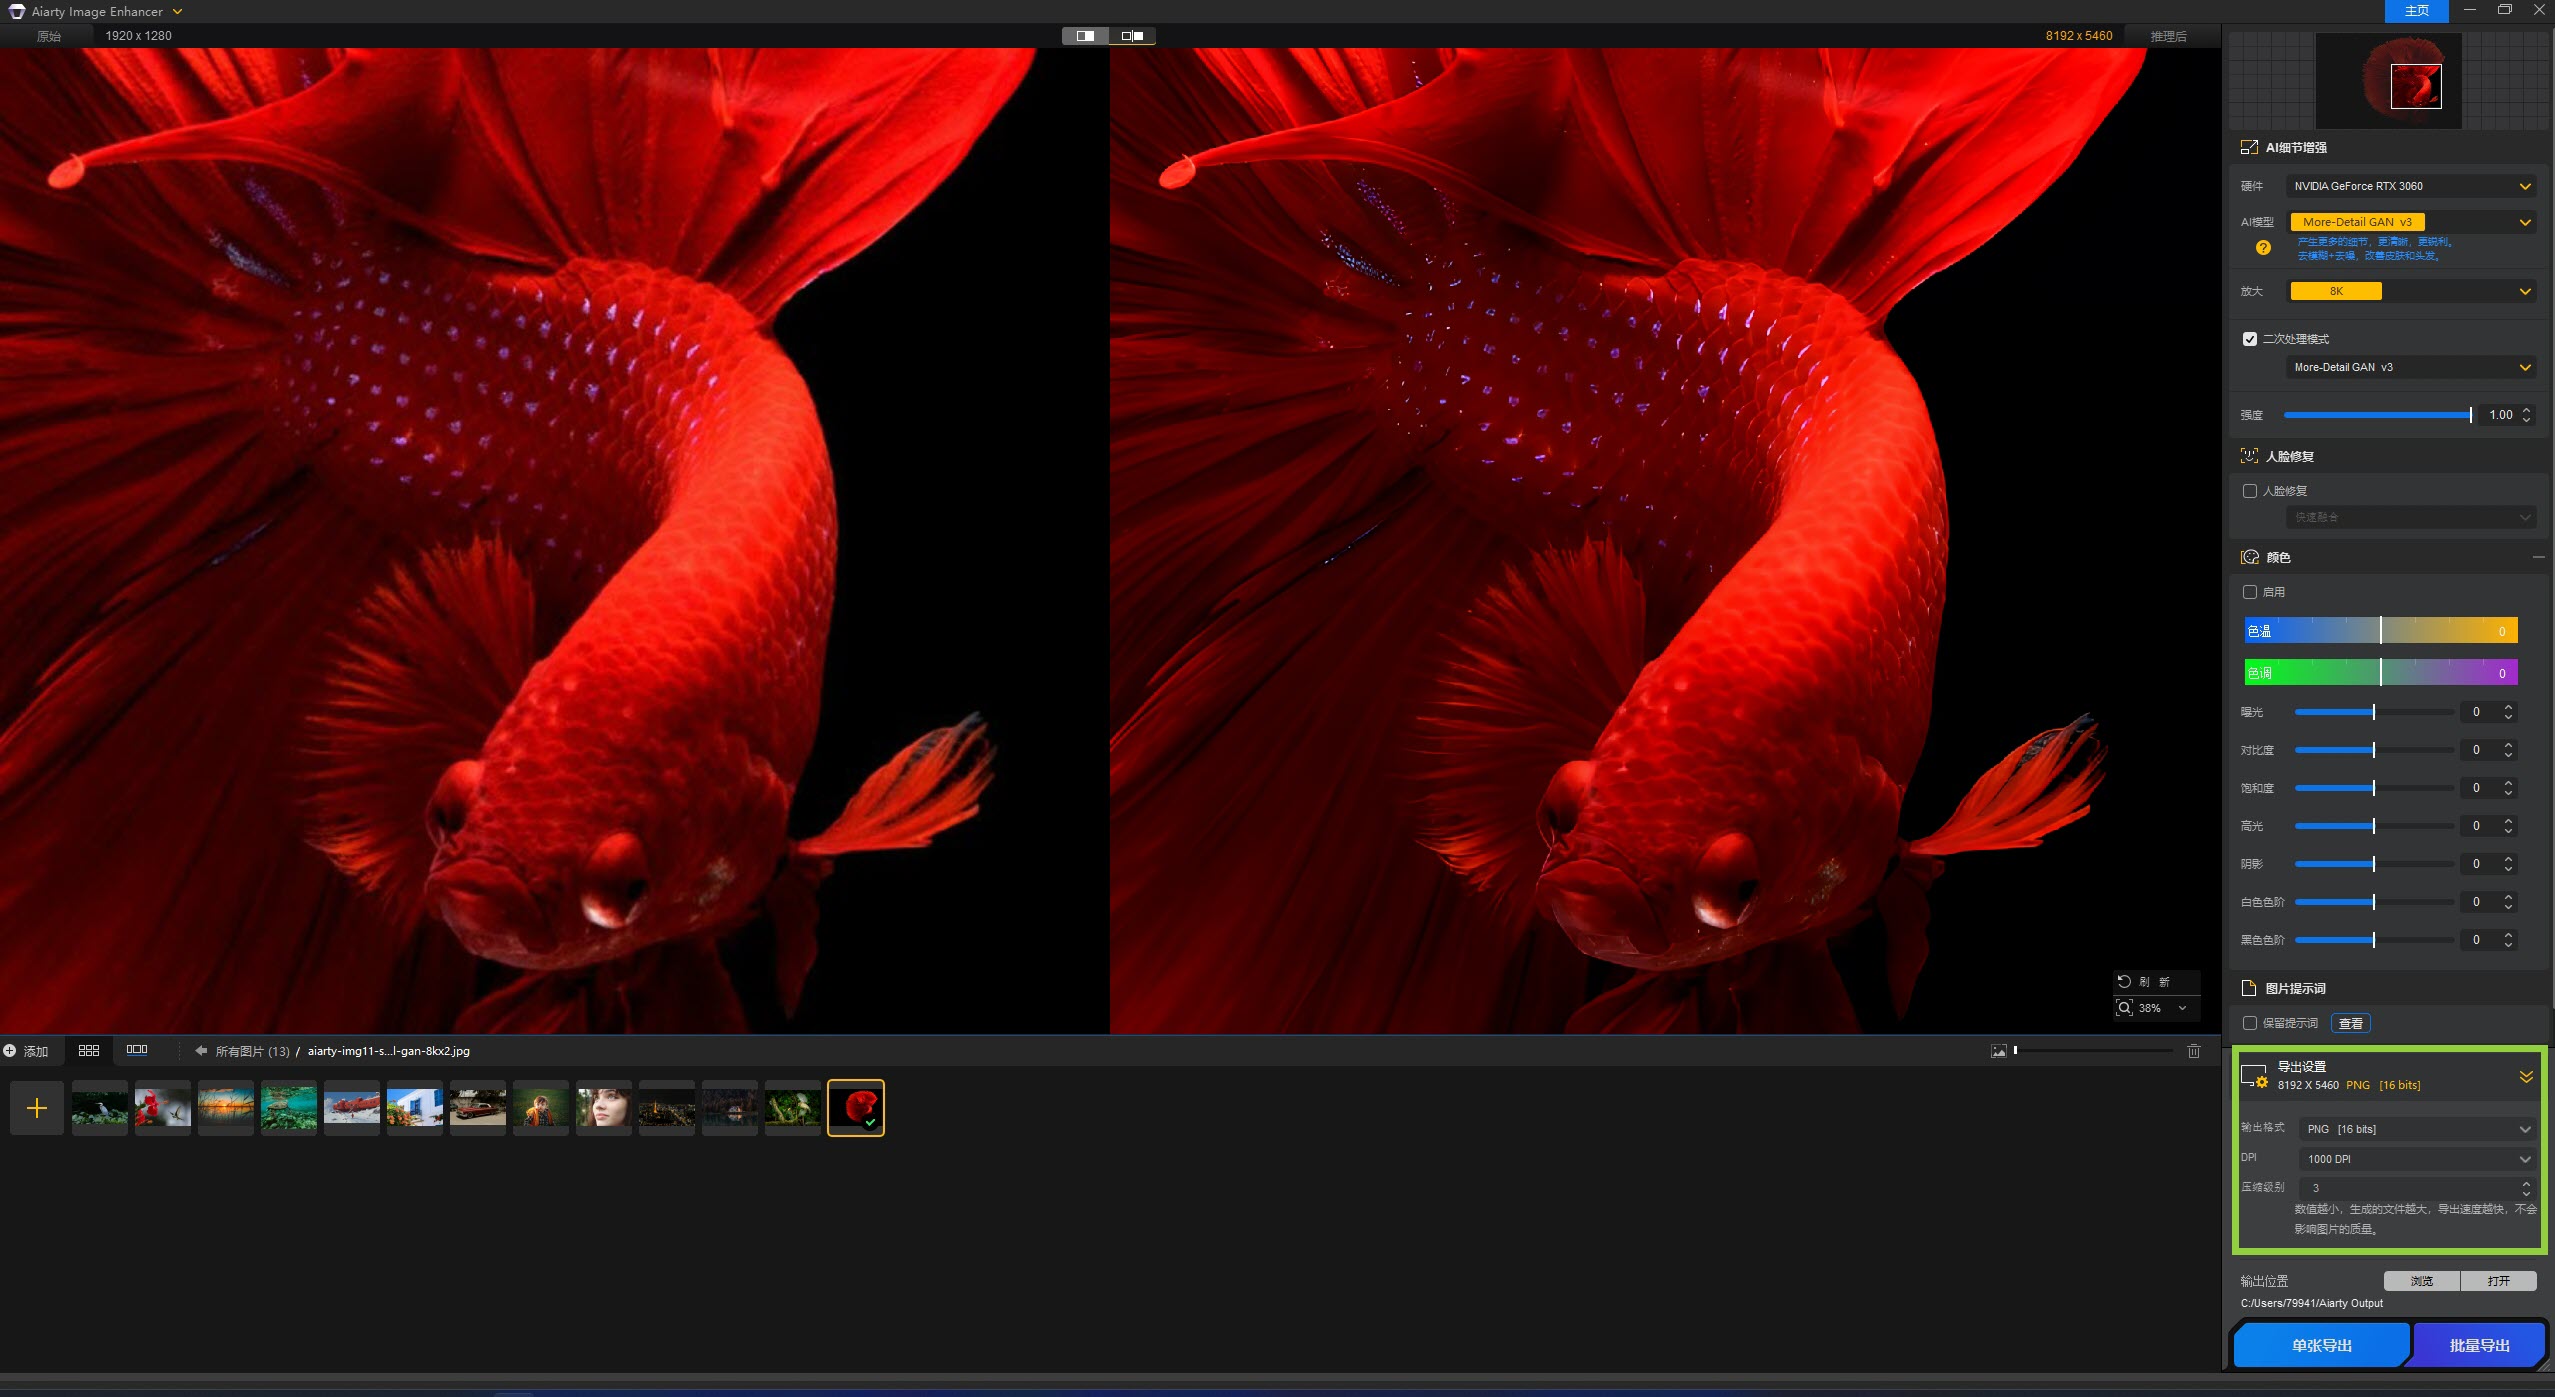
Task: Open the 硬件 NVIDIA GeForce RTX 3060 dropdown
Action: point(2410,186)
